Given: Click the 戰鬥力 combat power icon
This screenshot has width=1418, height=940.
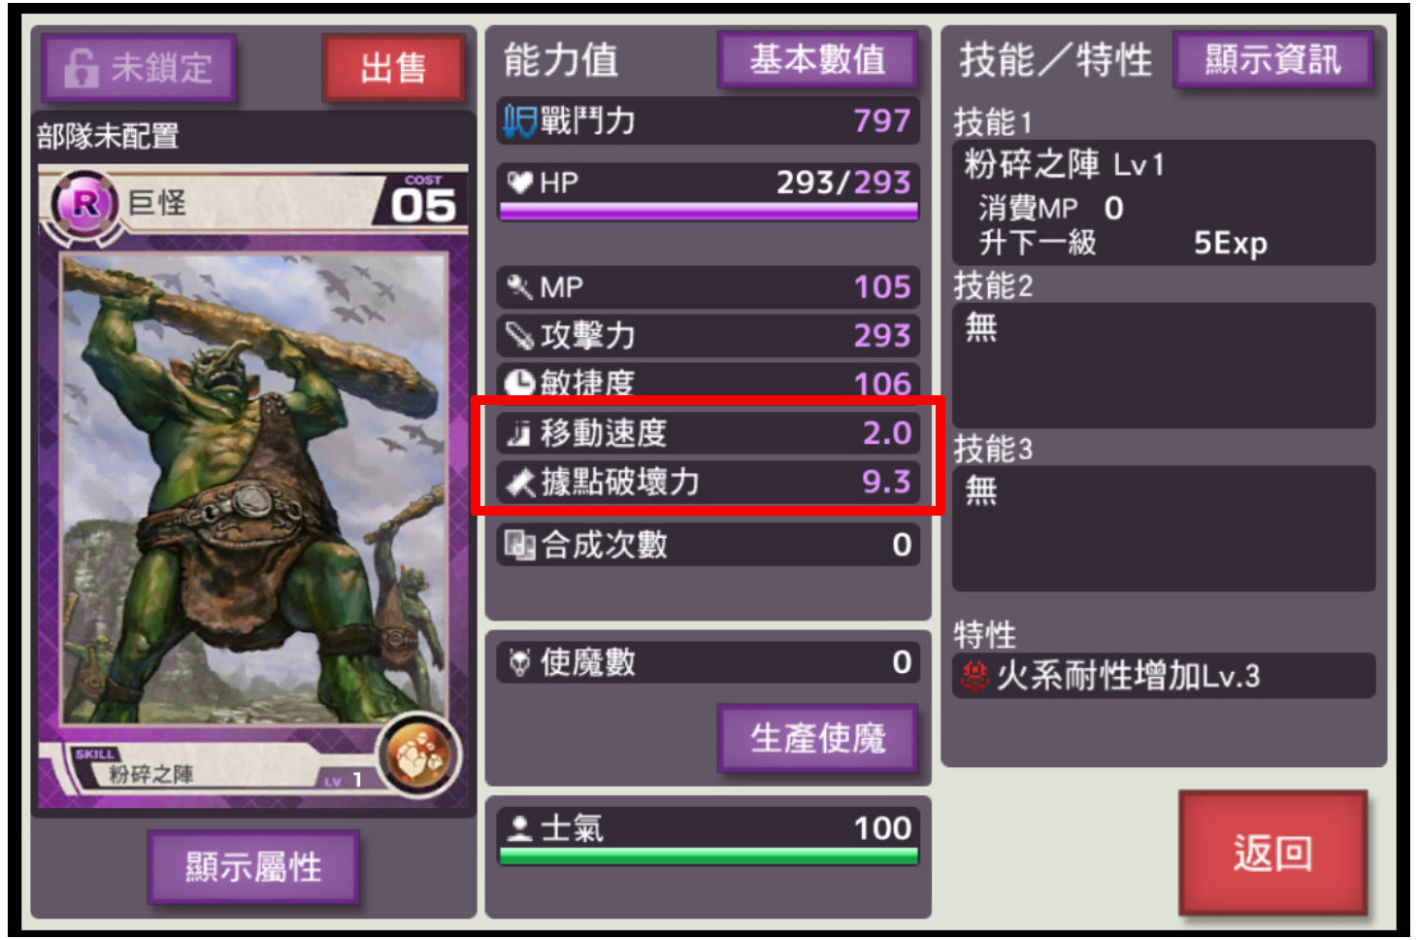Looking at the screenshot, I should [x=519, y=122].
